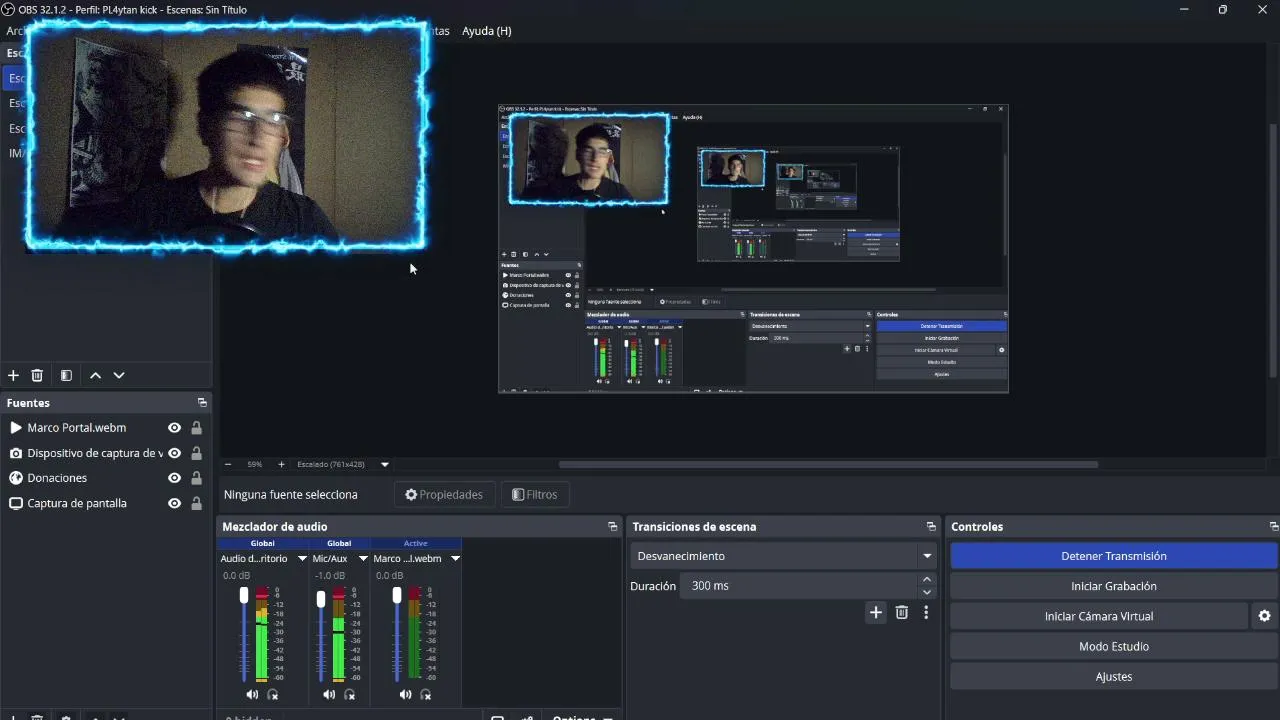Open virtual camera settings gear
1280x720 pixels.
[1264, 616]
